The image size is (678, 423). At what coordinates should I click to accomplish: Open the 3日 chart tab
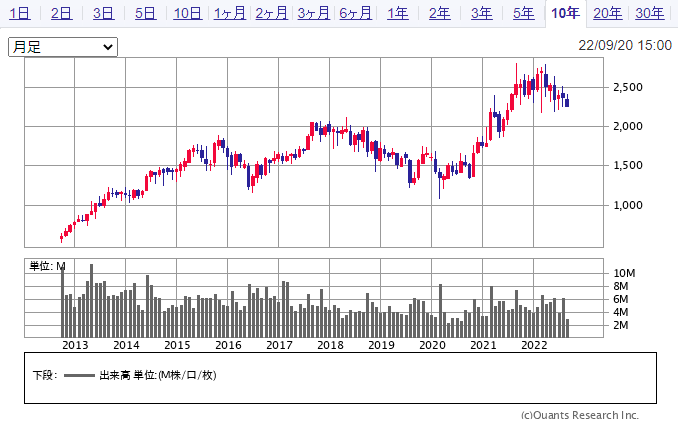click(x=103, y=13)
